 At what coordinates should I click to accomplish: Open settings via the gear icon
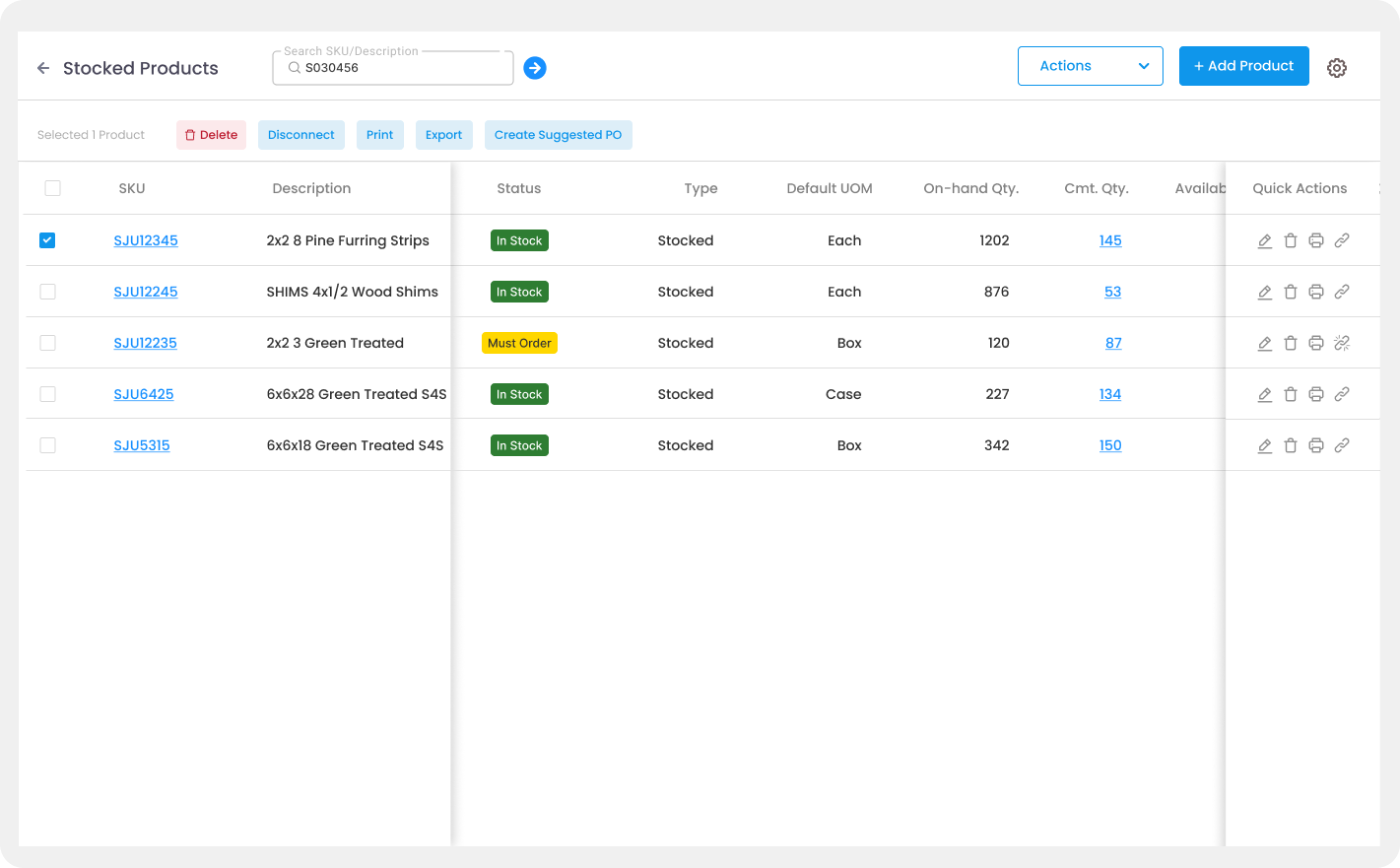[1337, 68]
